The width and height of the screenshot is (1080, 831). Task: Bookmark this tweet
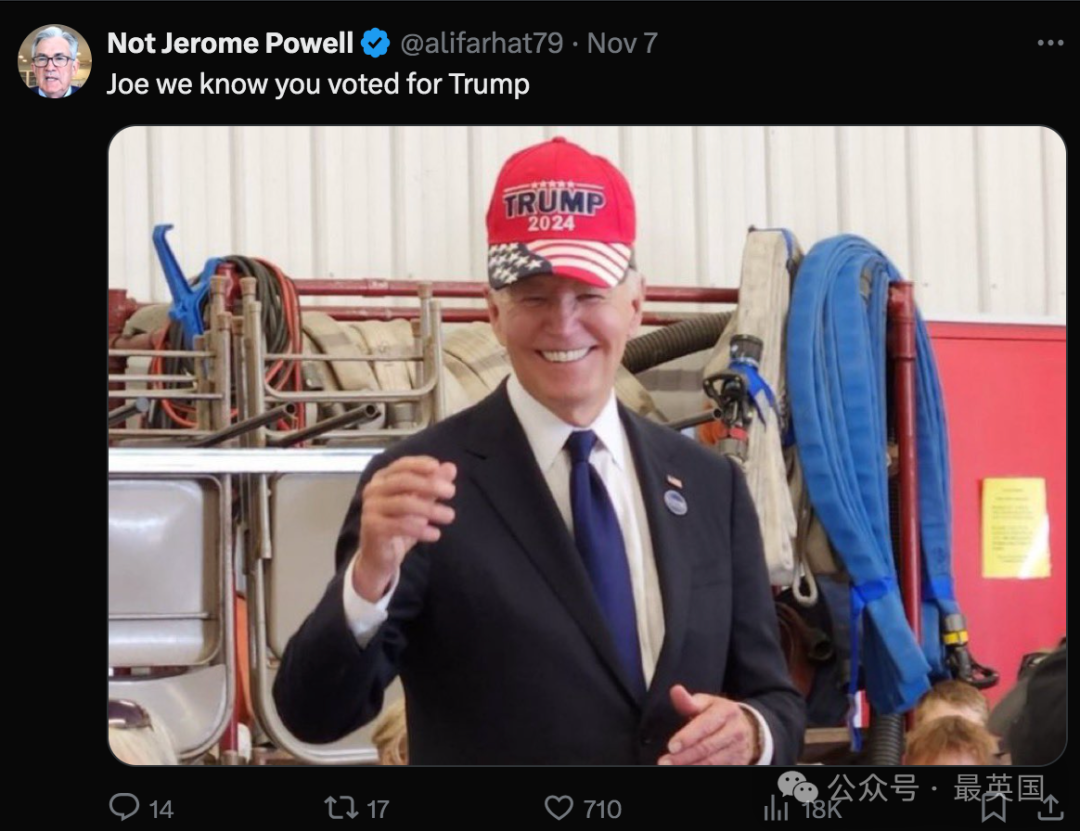tap(994, 807)
